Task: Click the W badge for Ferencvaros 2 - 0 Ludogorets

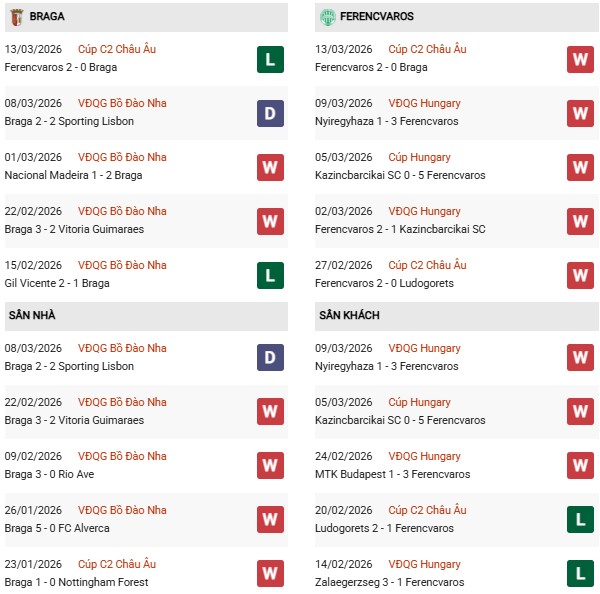Action: tap(581, 275)
